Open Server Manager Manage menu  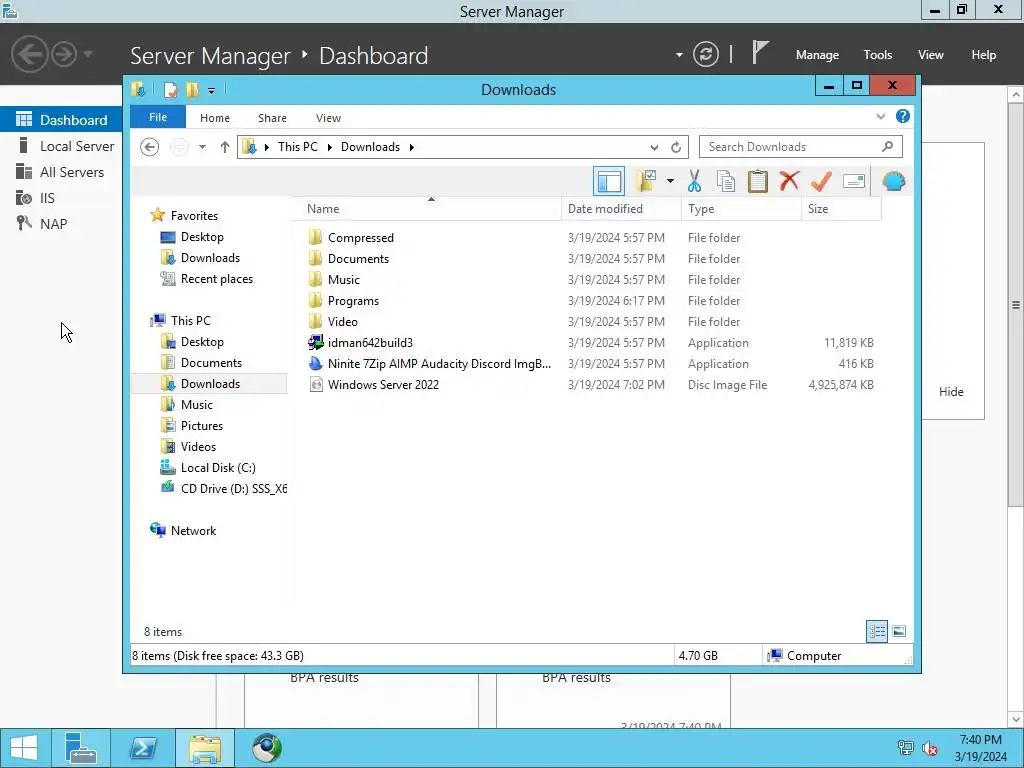click(817, 55)
